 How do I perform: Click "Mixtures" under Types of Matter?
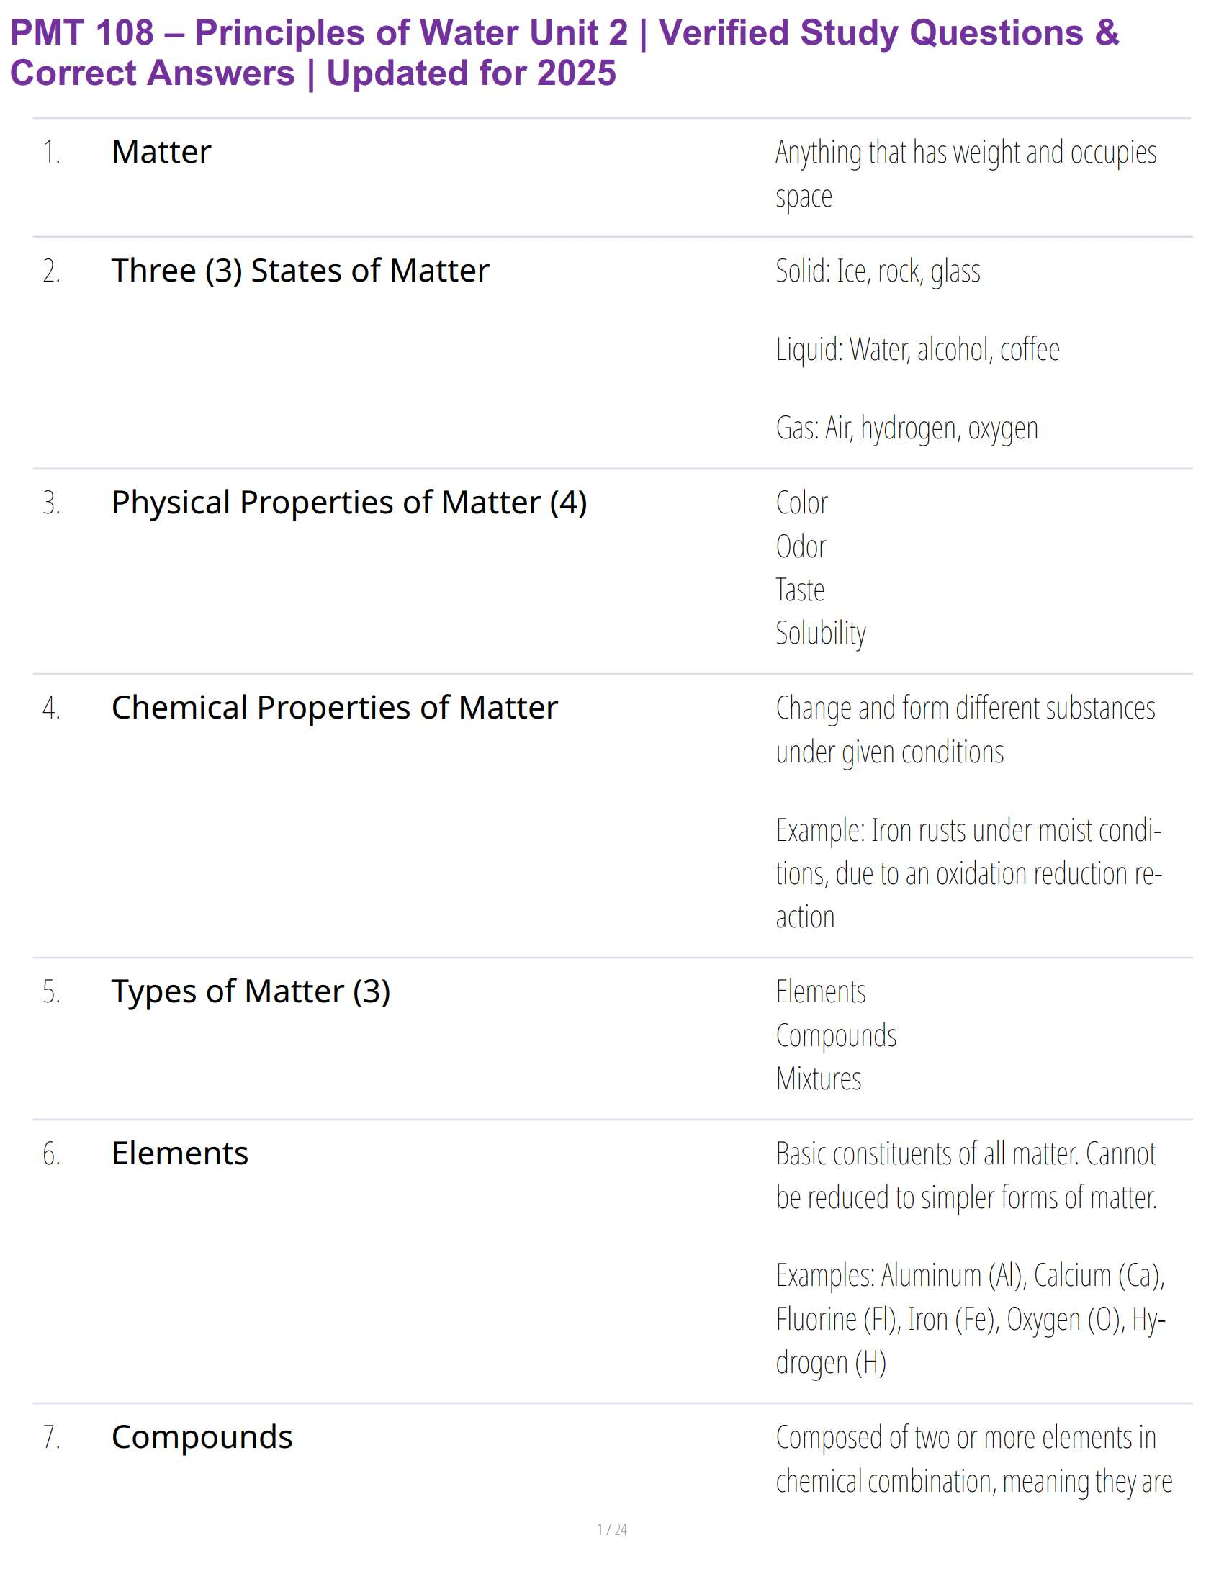point(818,1079)
